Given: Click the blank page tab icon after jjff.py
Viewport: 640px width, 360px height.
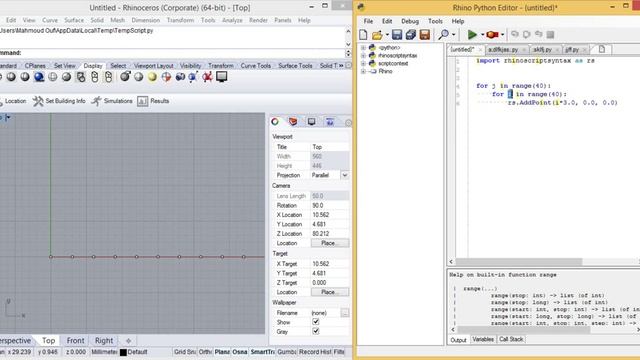Looking at the screenshot, I should [x=602, y=49].
